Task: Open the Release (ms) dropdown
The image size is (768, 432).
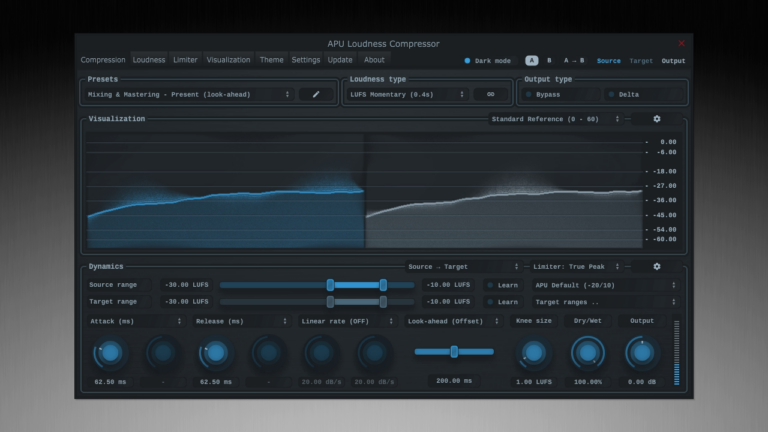Action: 241,321
